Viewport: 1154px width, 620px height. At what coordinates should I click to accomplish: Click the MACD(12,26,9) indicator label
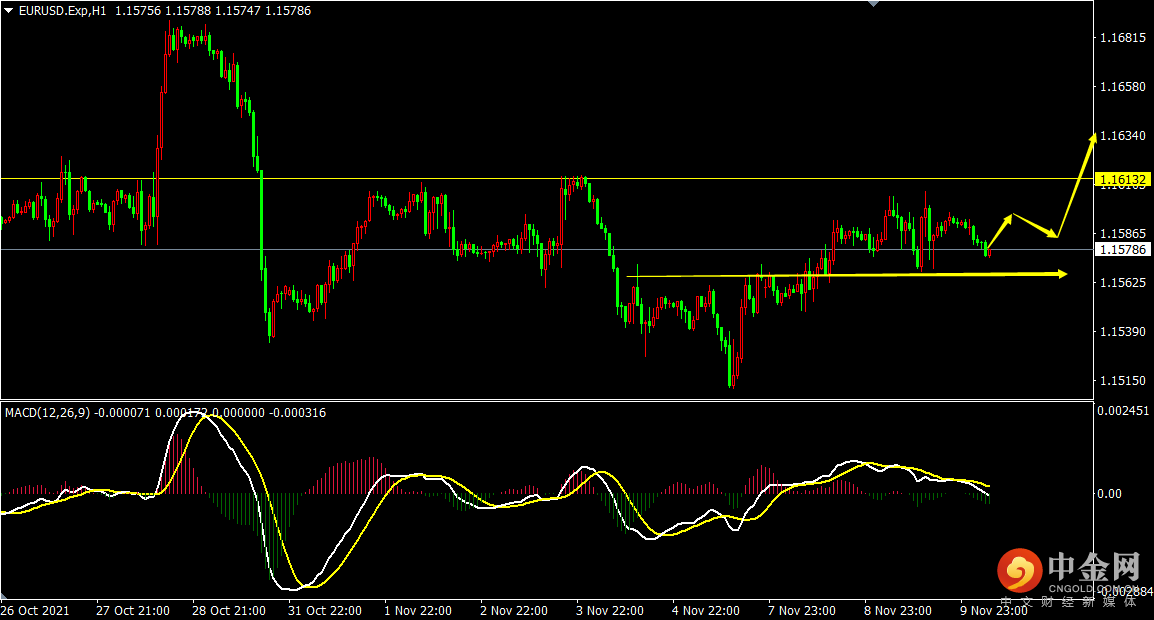coord(47,413)
